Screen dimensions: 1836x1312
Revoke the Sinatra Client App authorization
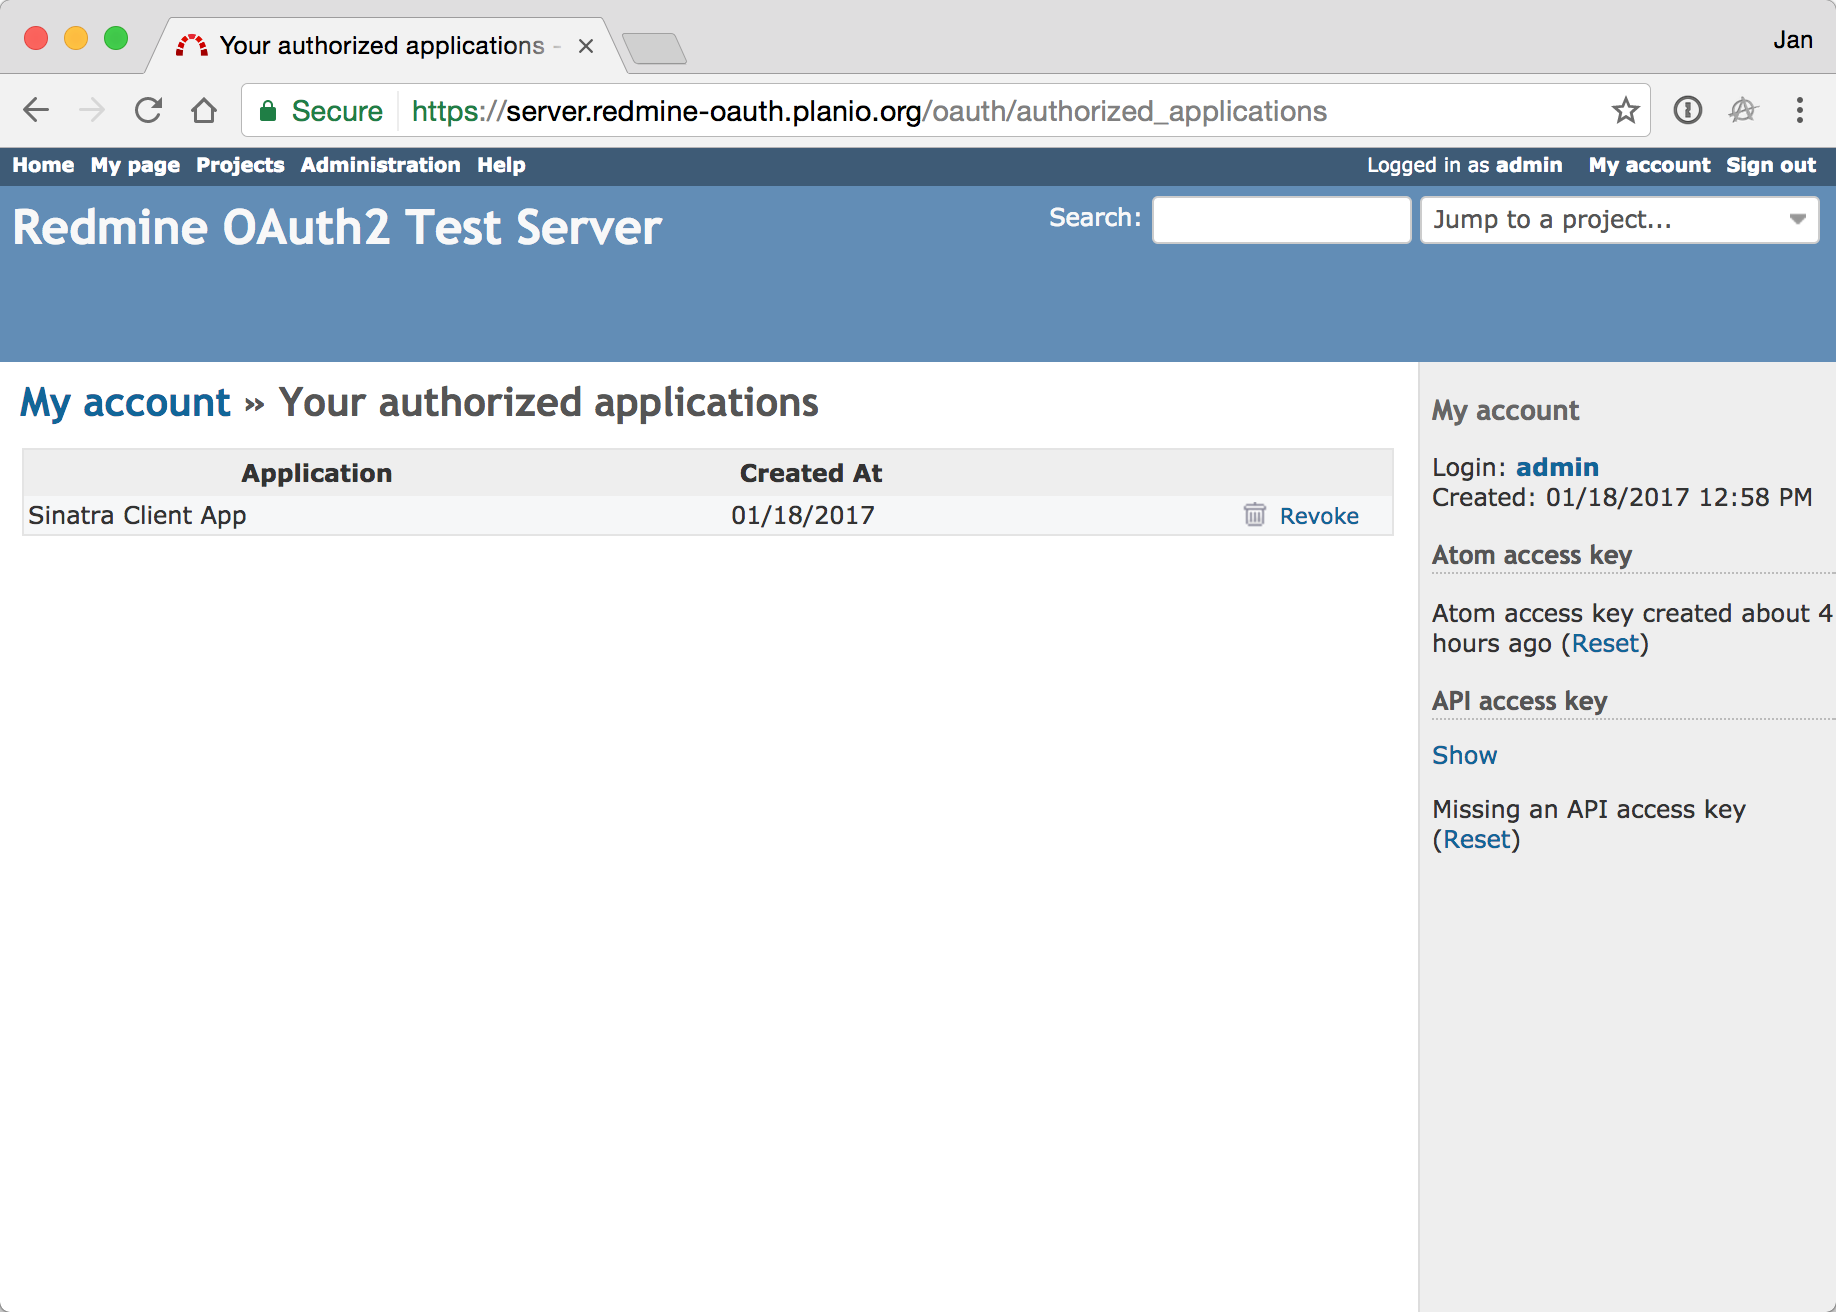(1319, 516)
